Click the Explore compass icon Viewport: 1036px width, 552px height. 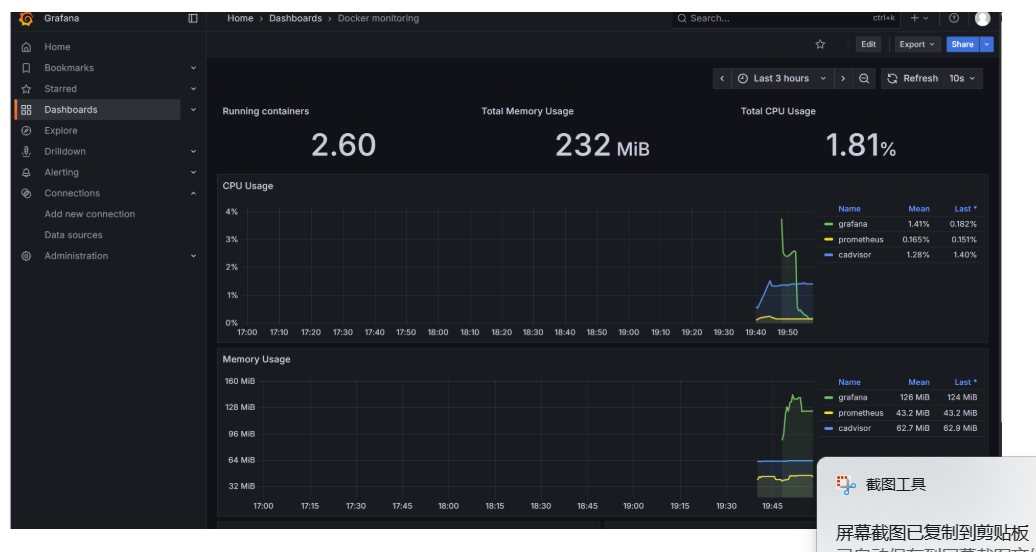click(x=26, y=131)
